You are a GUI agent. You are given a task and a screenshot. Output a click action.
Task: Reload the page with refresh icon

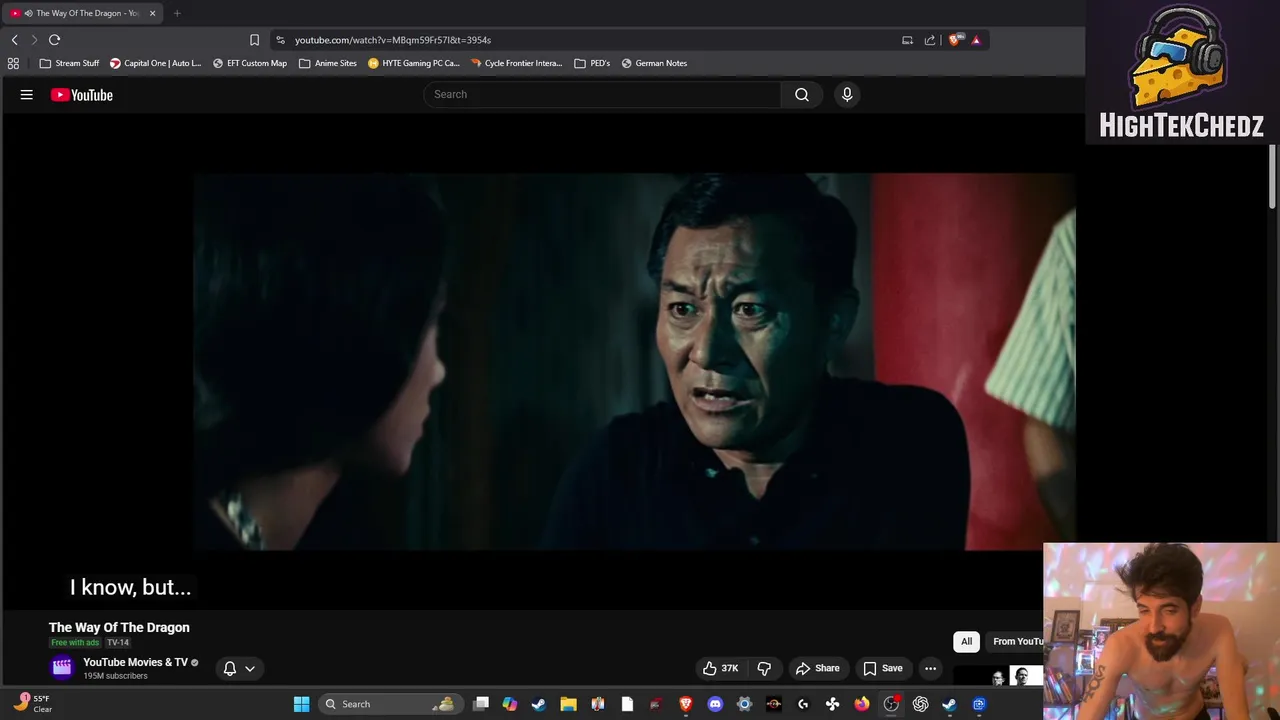coord(54,40)
